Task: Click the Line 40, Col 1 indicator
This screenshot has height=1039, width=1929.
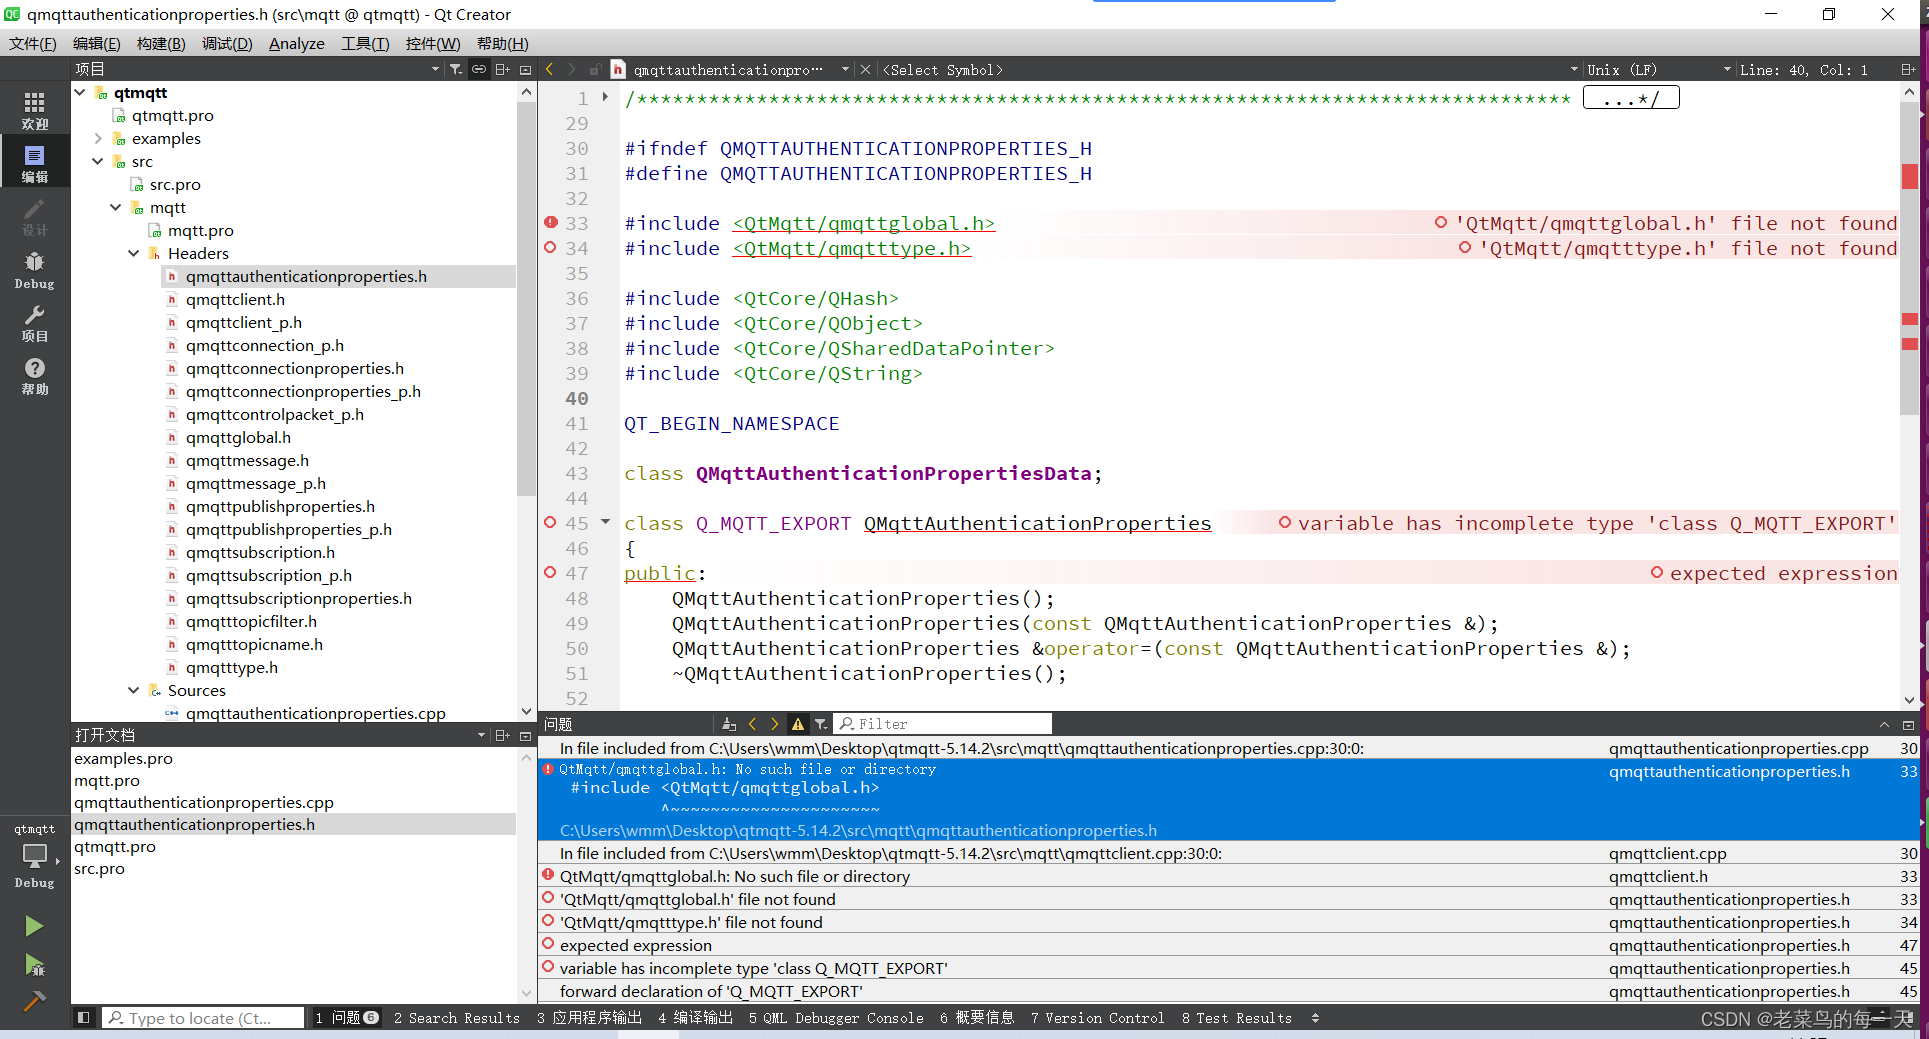Action: point(1804,69)
